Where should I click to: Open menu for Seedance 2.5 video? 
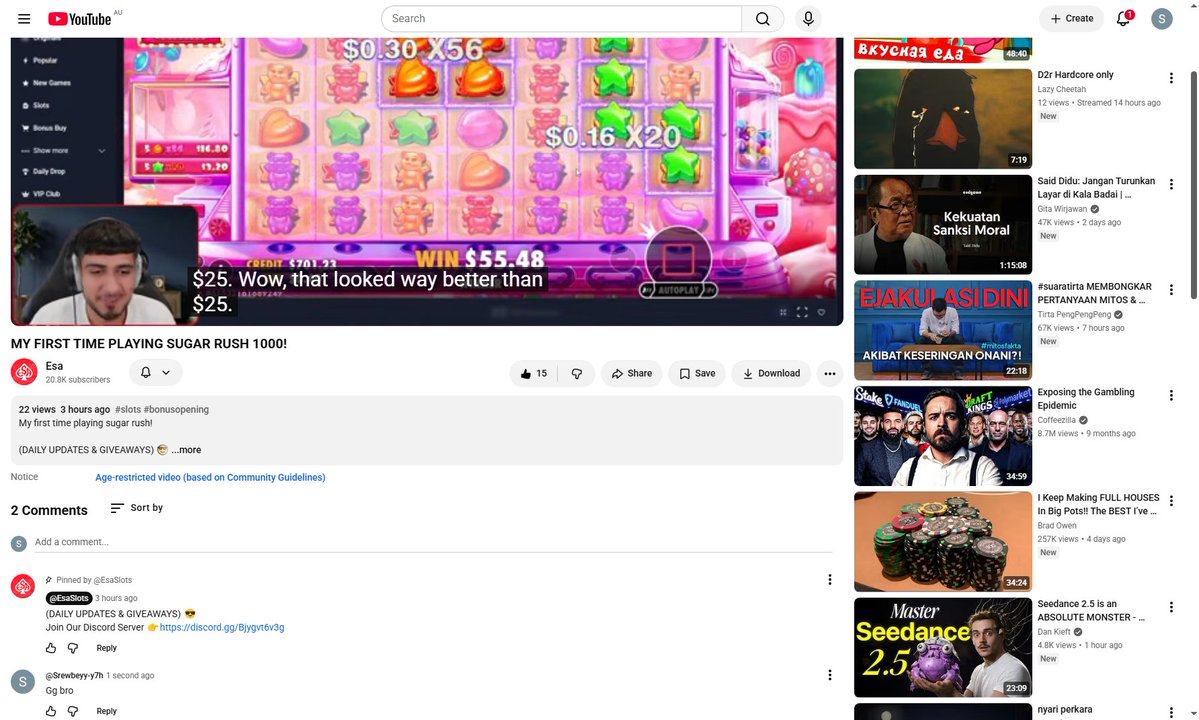[x=1171, y=607]
